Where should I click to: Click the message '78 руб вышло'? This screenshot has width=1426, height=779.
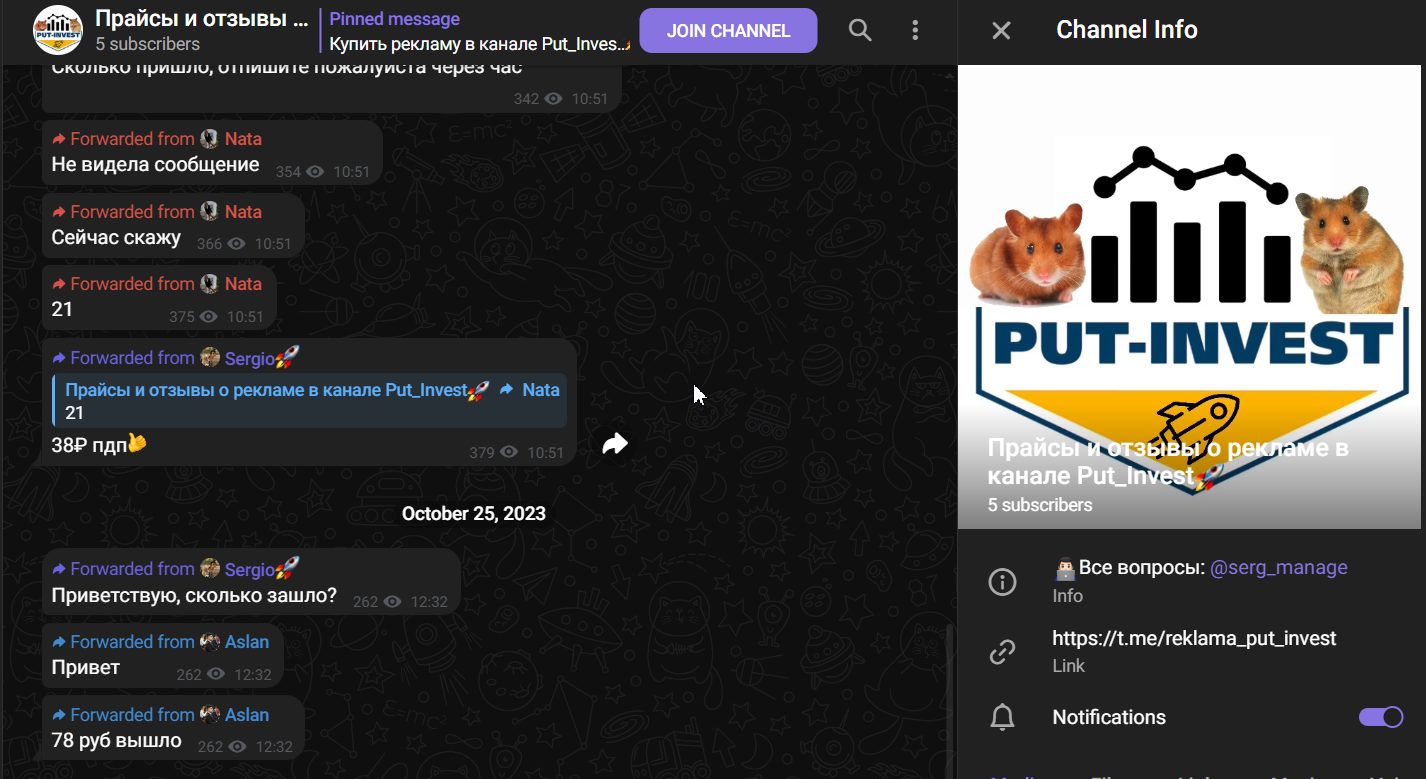pyautogui.click(x=116, y=741)
